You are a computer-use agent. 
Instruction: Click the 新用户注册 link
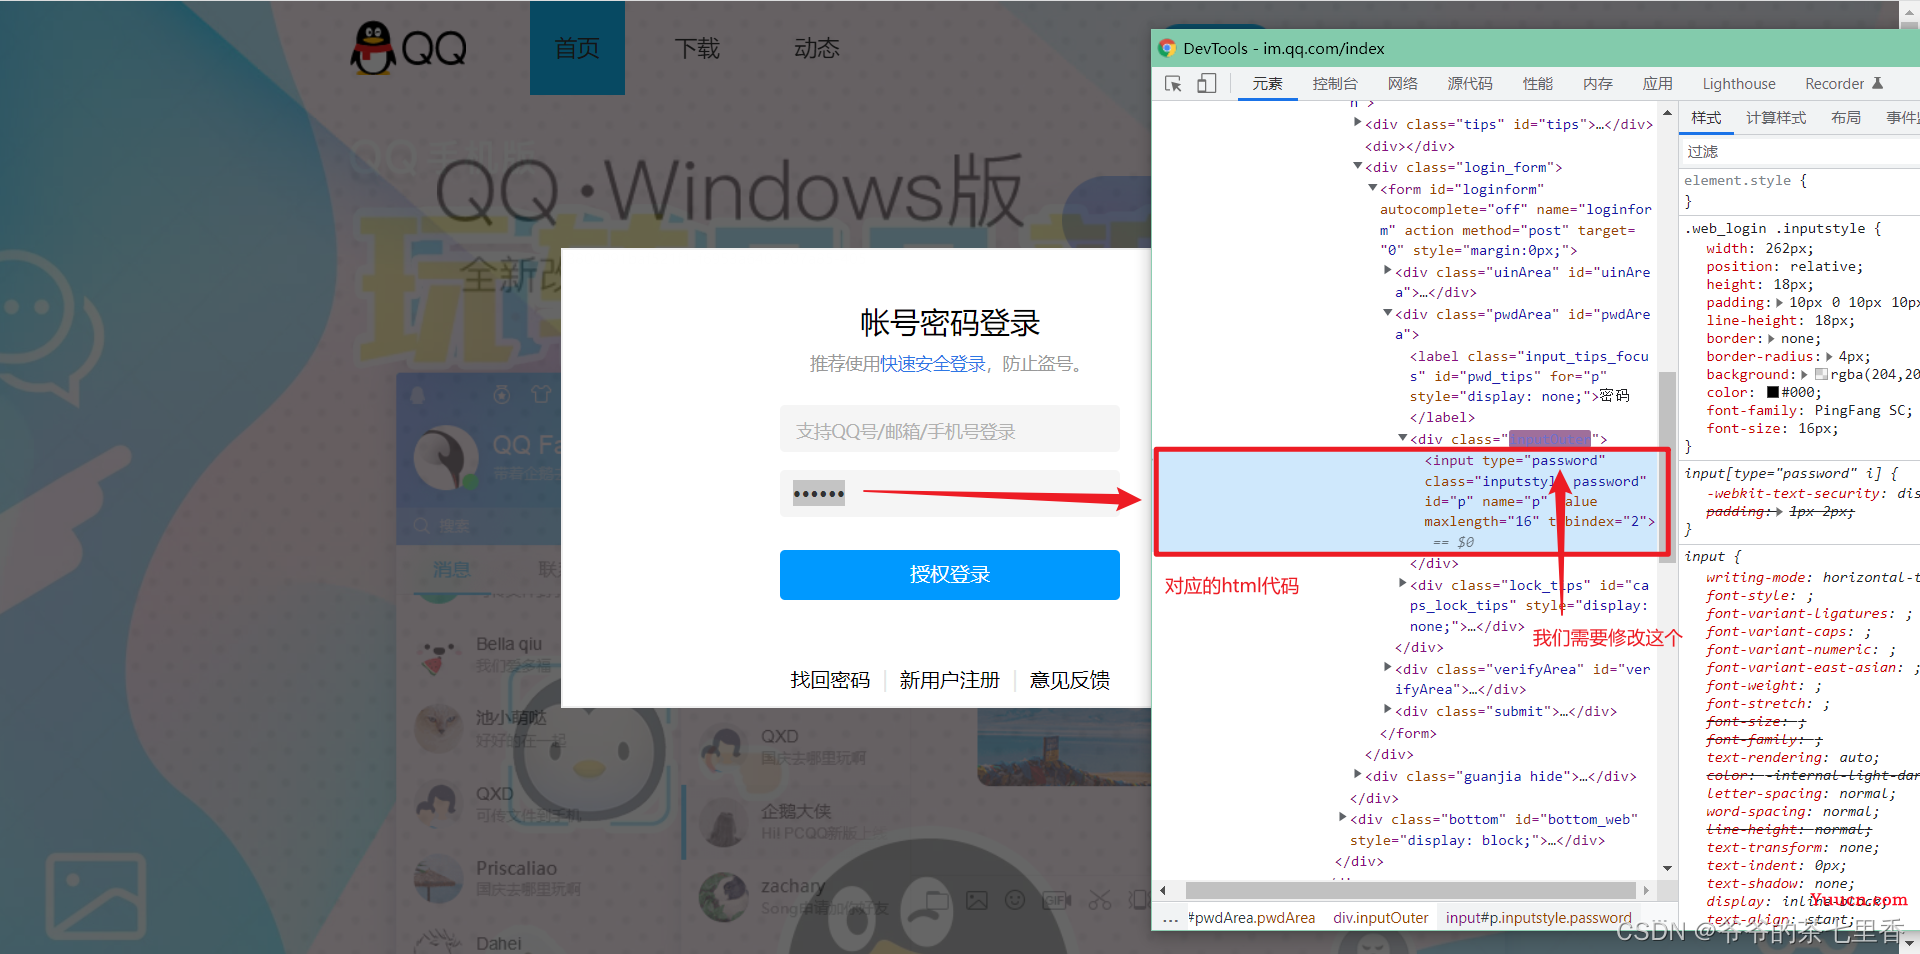pos(950,680)
